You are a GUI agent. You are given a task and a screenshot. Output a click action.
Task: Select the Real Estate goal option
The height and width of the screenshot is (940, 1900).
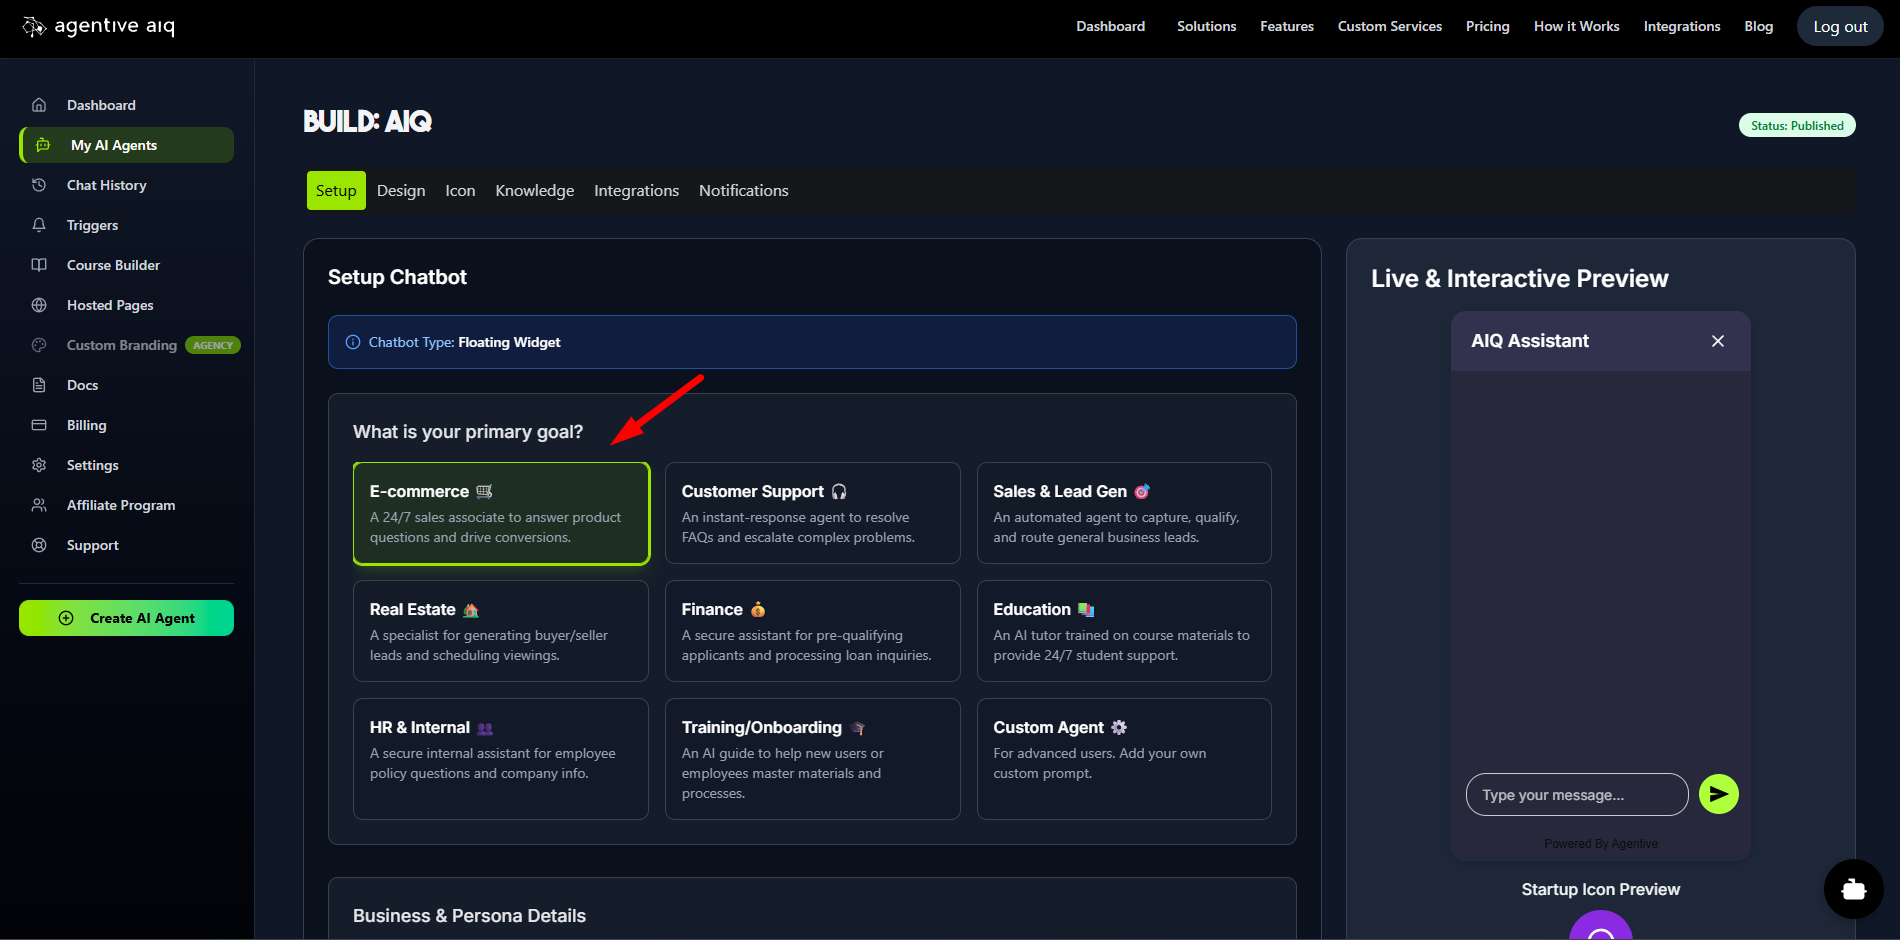coord(500,631)
